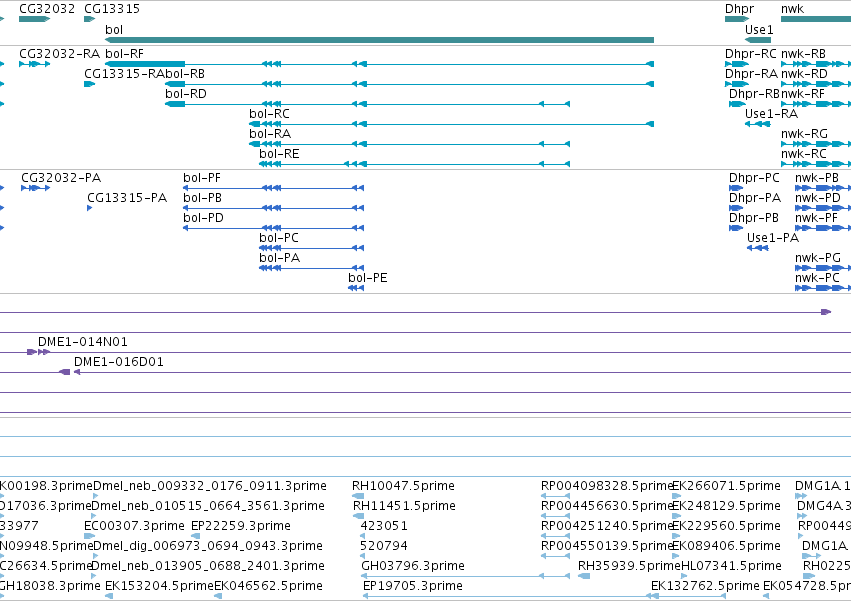This screenshot has height=601, width=851.
Task: Click the Dhpr-RB transcript label
Action: [x=754, y=93]
